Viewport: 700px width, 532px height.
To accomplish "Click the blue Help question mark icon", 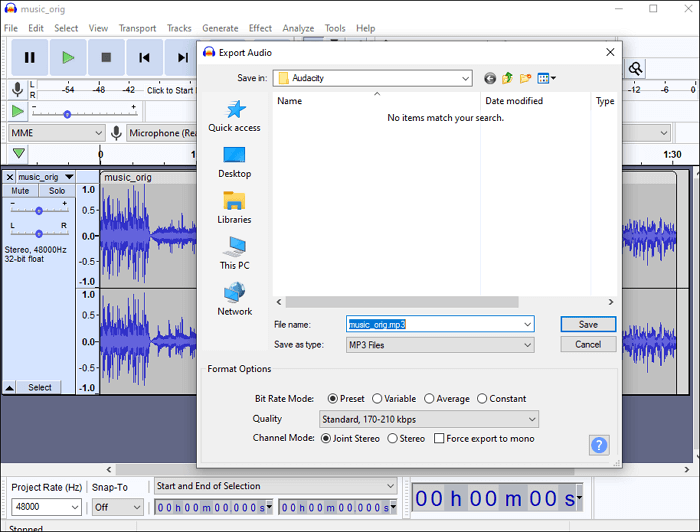I will tap(599, 445).
